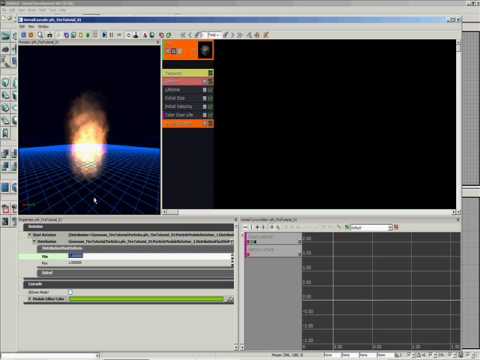Click Add LOD icon before the LOD field
This screenshot has width=480, height=360.
click(198, 35)
